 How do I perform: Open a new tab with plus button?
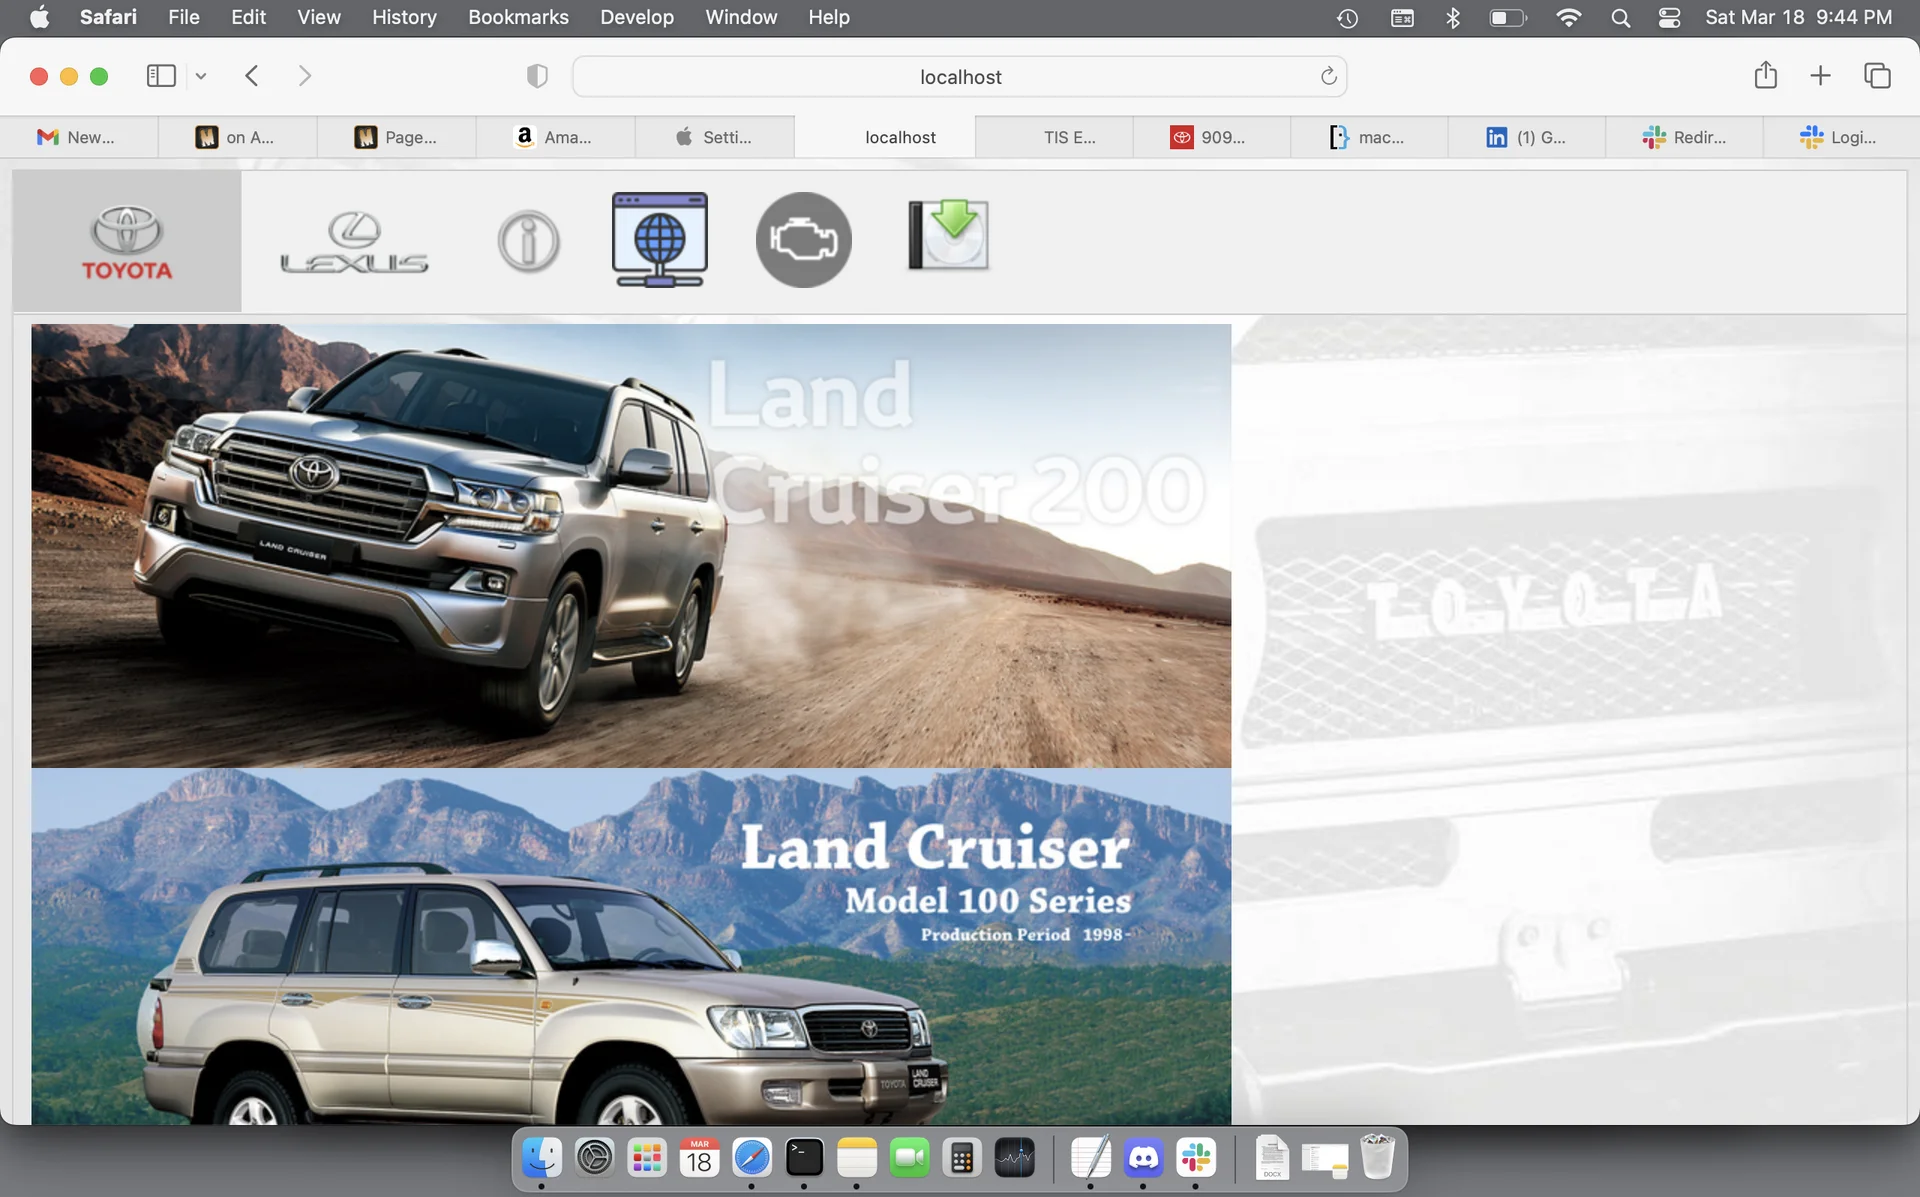coord(1821,76)
